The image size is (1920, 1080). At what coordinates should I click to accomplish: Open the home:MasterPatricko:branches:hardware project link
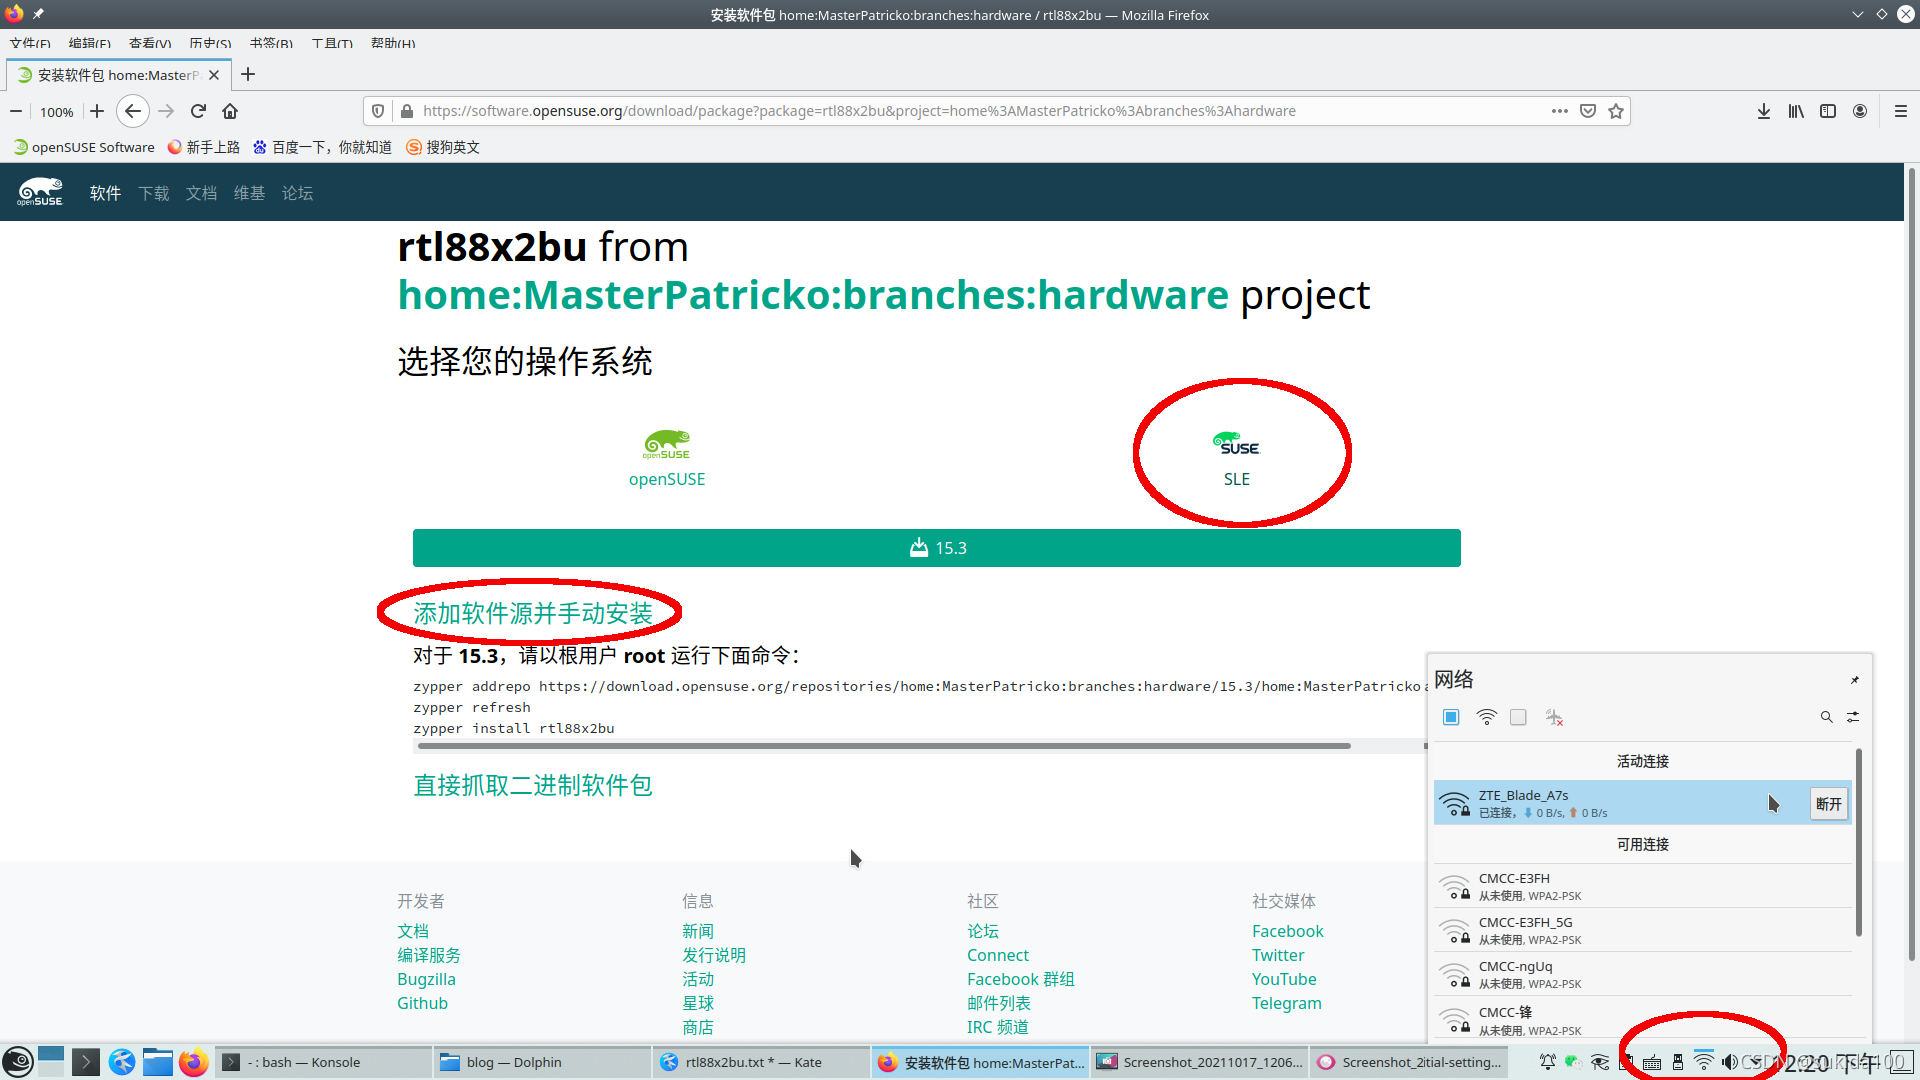[x=813, y=295]
